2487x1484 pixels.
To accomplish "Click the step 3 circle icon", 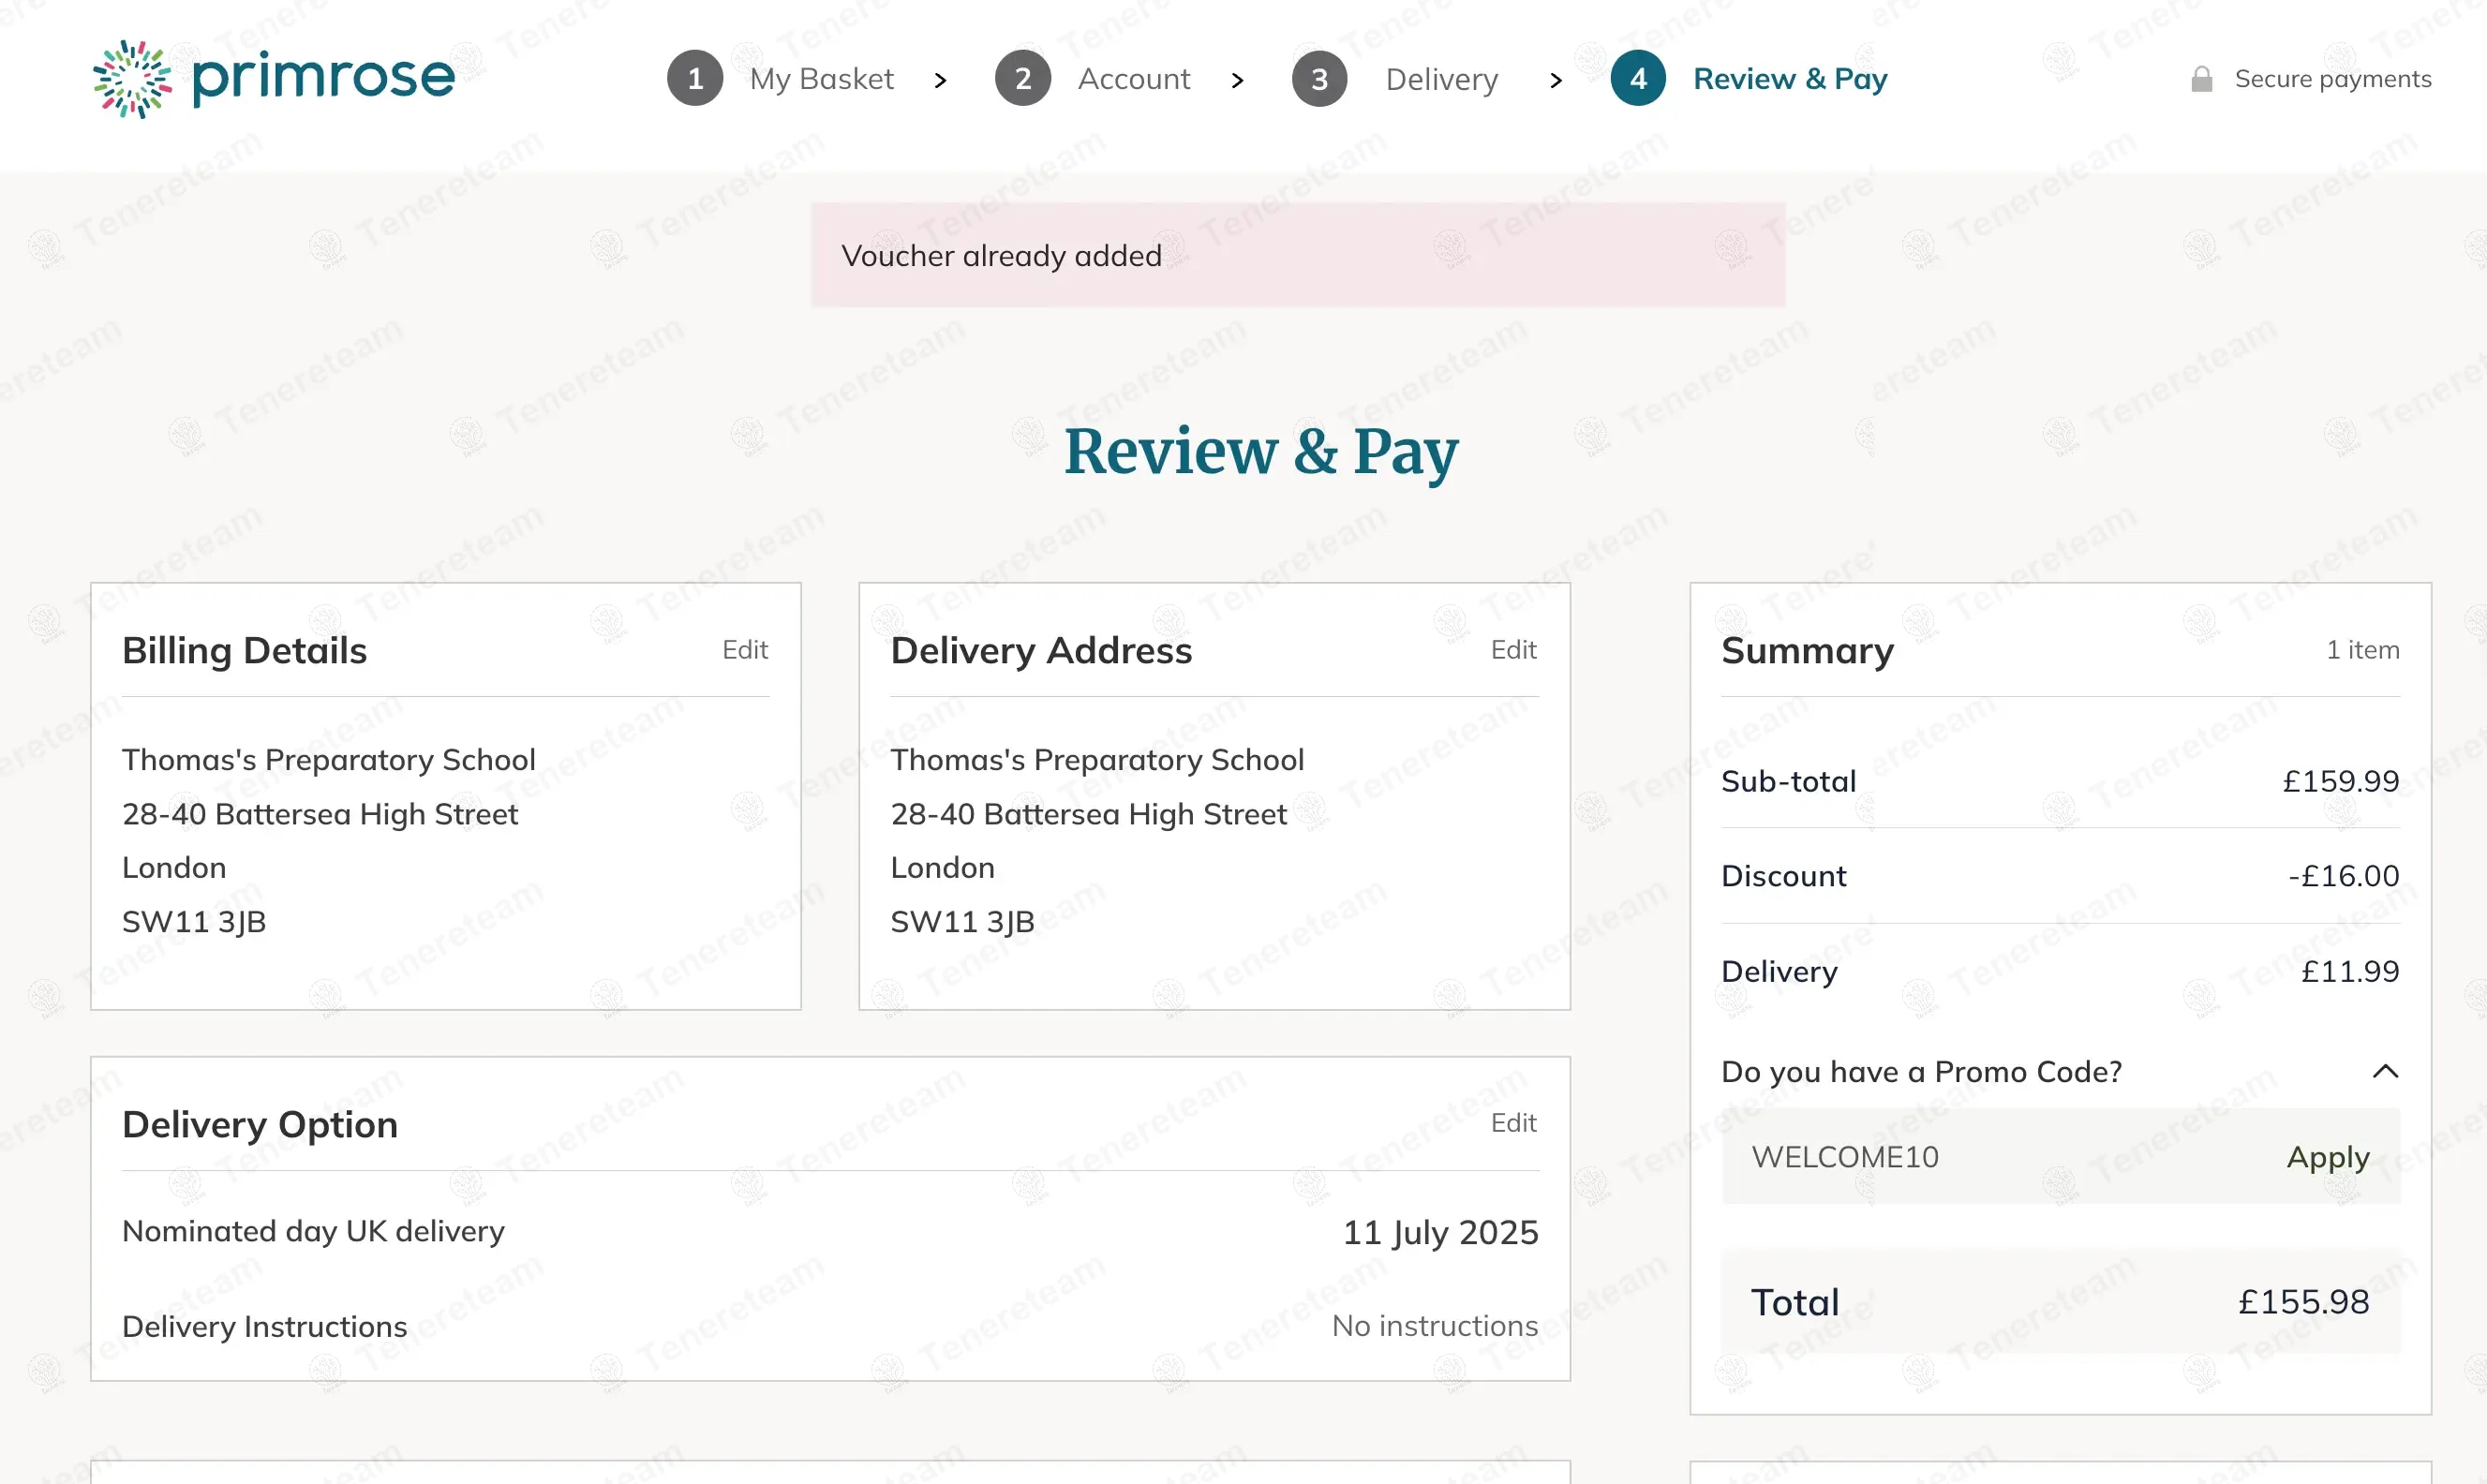I will coord(1319,78).
